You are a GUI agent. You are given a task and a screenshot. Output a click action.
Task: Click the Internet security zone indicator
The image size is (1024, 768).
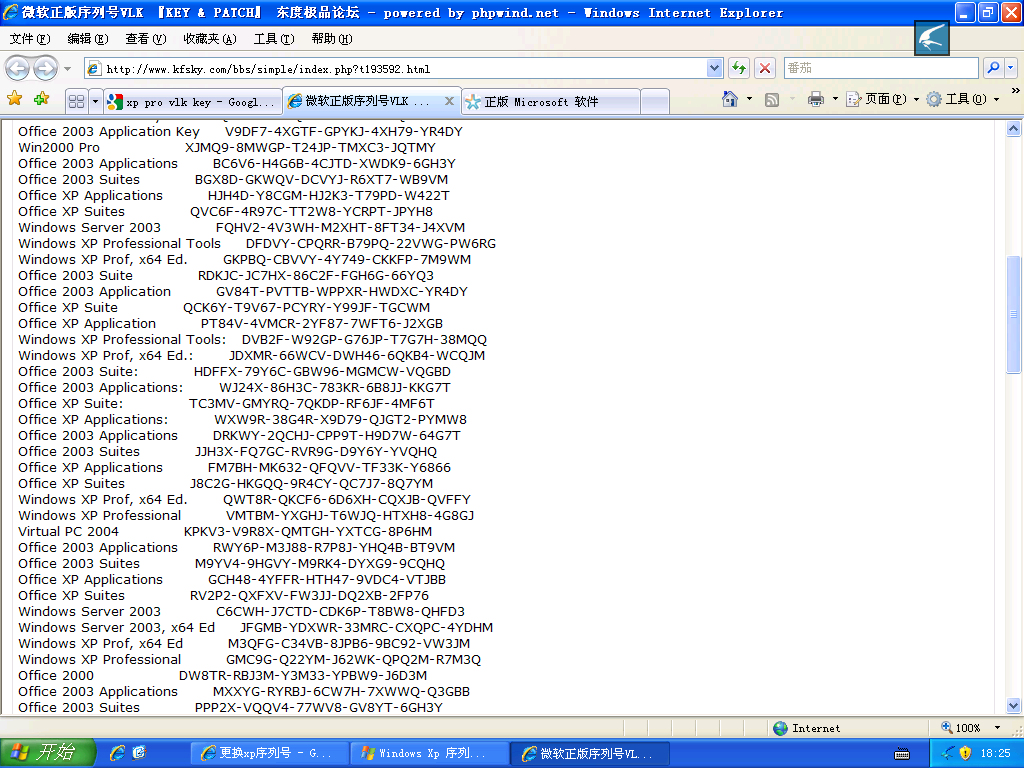[x=807, y=728]
